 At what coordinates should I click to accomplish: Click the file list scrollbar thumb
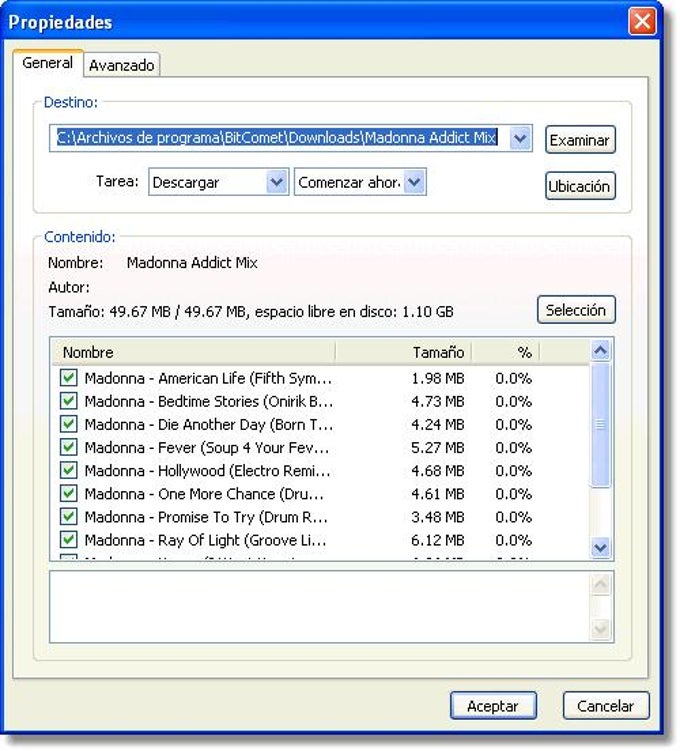pyautogui.click(x=601, y=425)
